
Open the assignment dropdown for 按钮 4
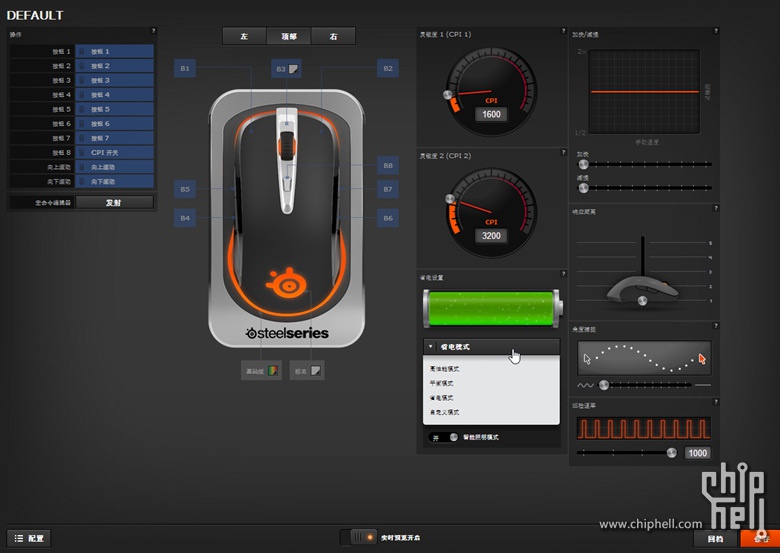(114, 94)
